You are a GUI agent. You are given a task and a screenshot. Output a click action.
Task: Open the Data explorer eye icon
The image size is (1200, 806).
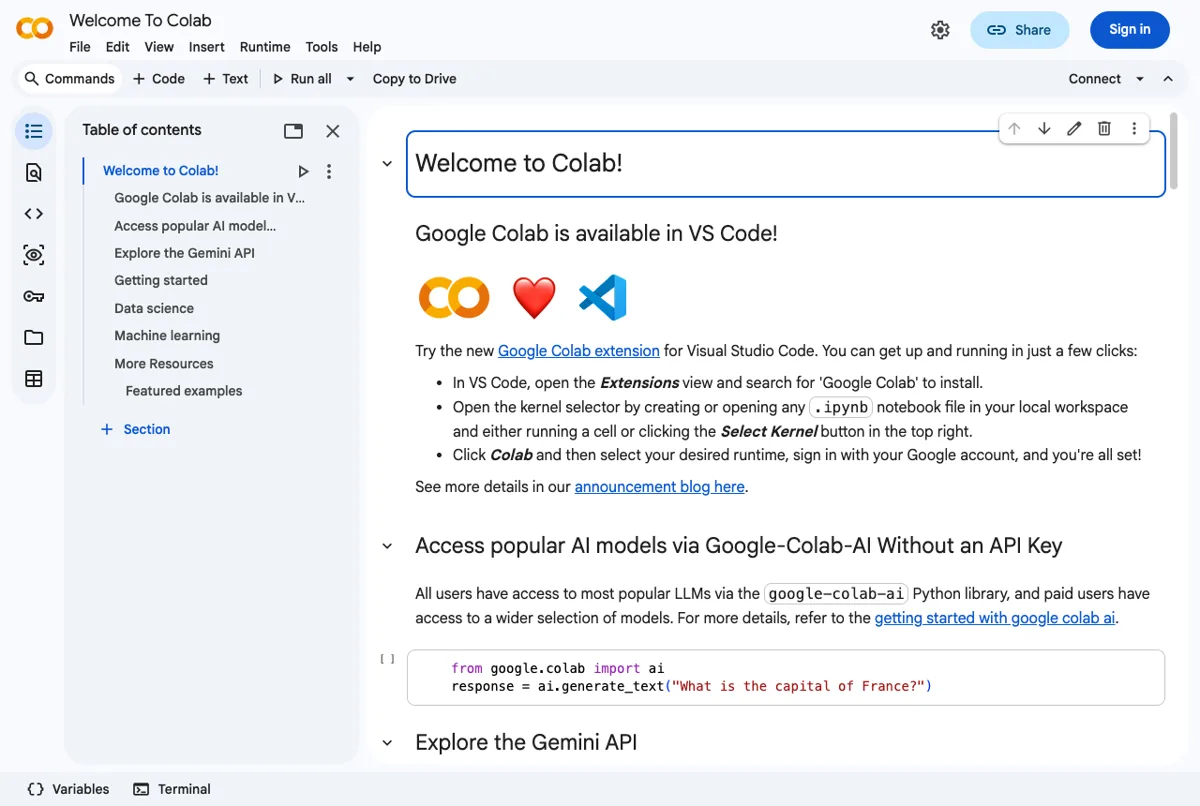click(34, 255)
